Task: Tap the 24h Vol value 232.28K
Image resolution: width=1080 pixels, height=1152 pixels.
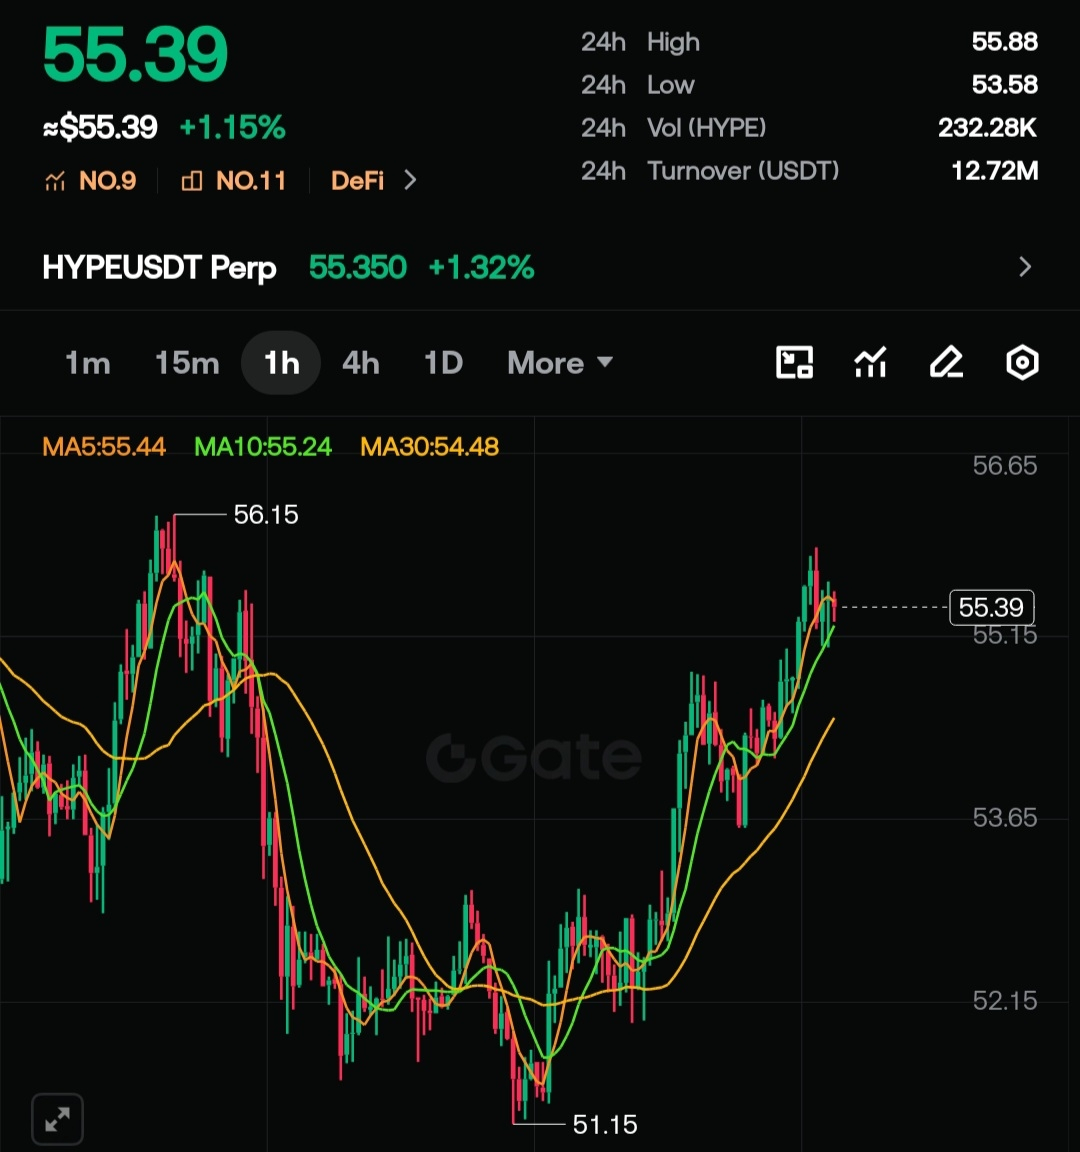Action: click(x=987, y=128)
